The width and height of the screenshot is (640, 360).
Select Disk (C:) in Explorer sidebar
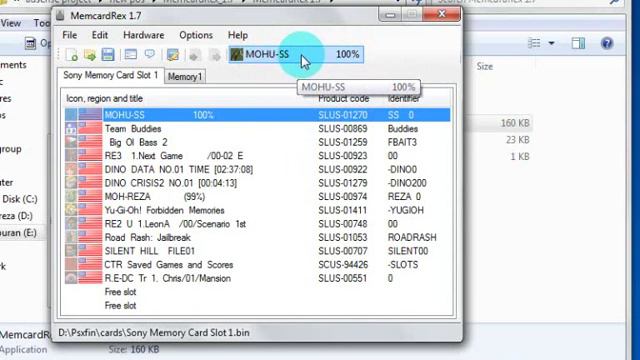coord(19,199)
